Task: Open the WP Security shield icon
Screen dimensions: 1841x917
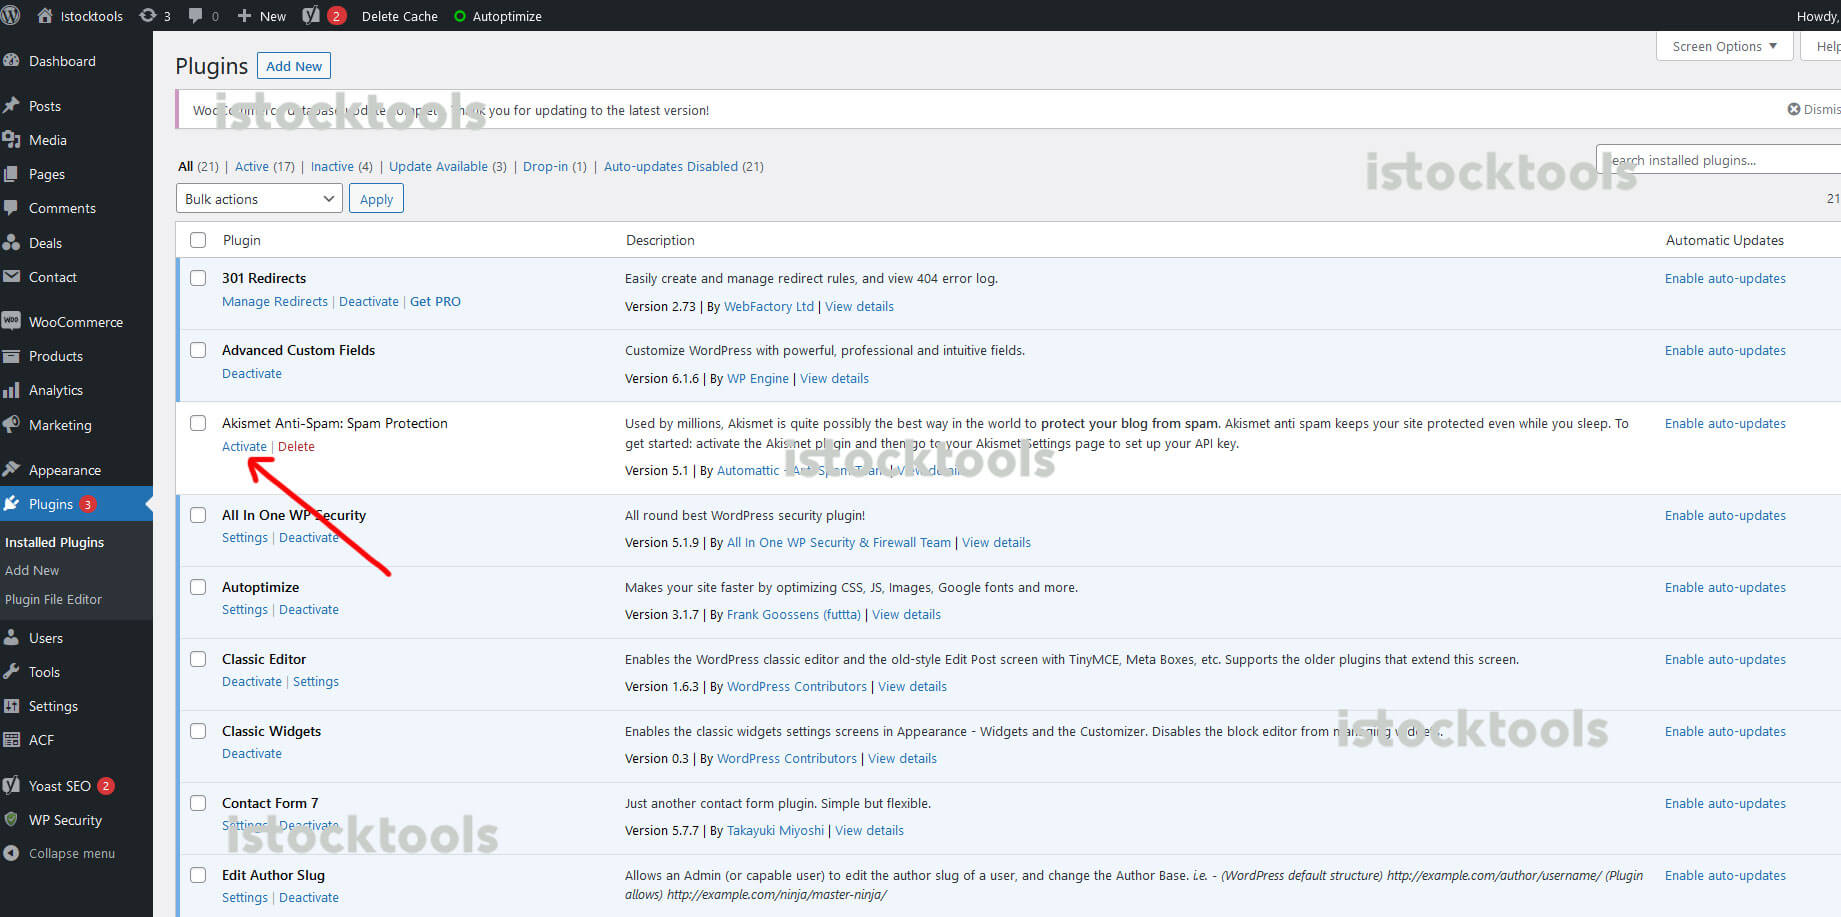Action: click(11, 820)
